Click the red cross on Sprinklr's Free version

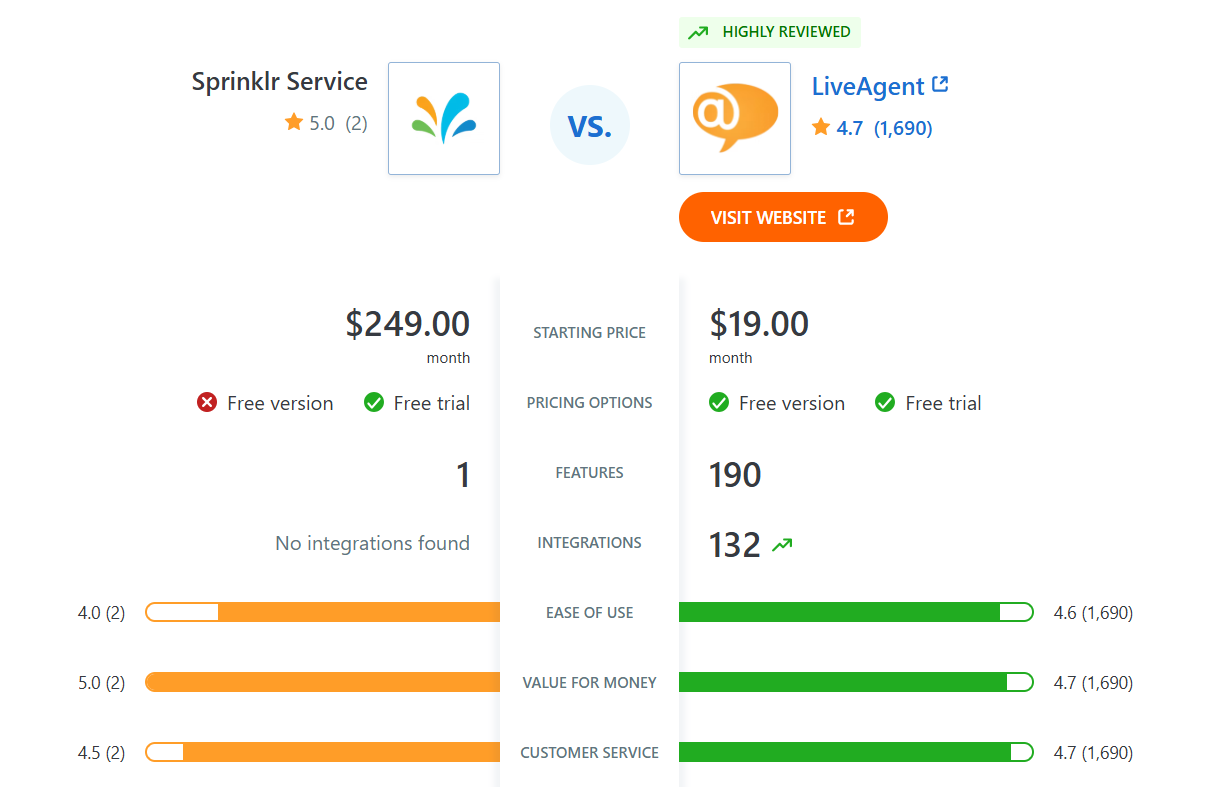[x=206, y=402]
